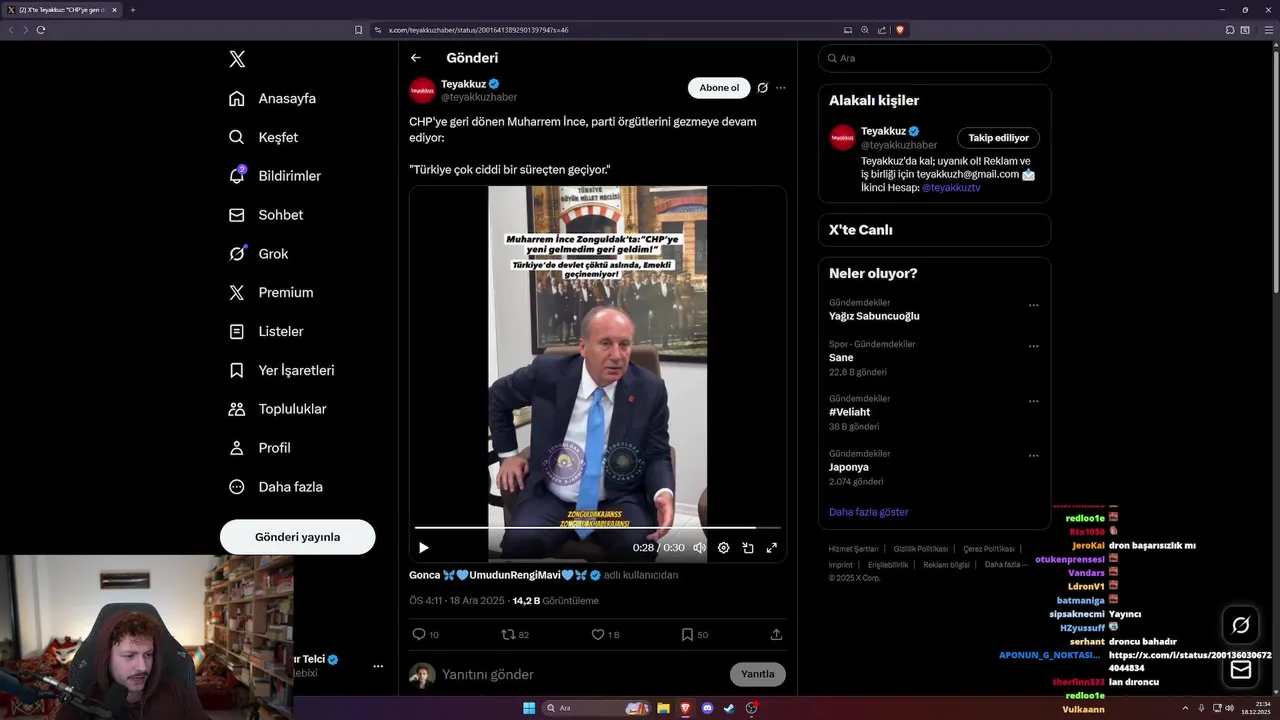Play the video
Screen dimensions: 1280x720
(423, 548)
